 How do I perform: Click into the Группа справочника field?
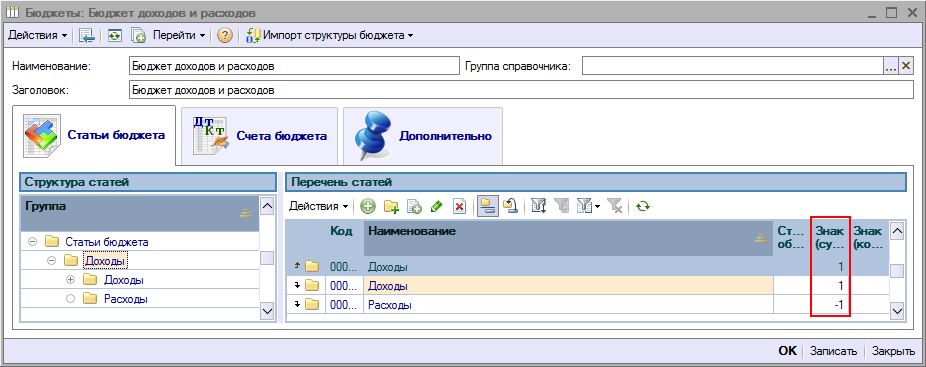pyautogui.click(x=732, y=66)
